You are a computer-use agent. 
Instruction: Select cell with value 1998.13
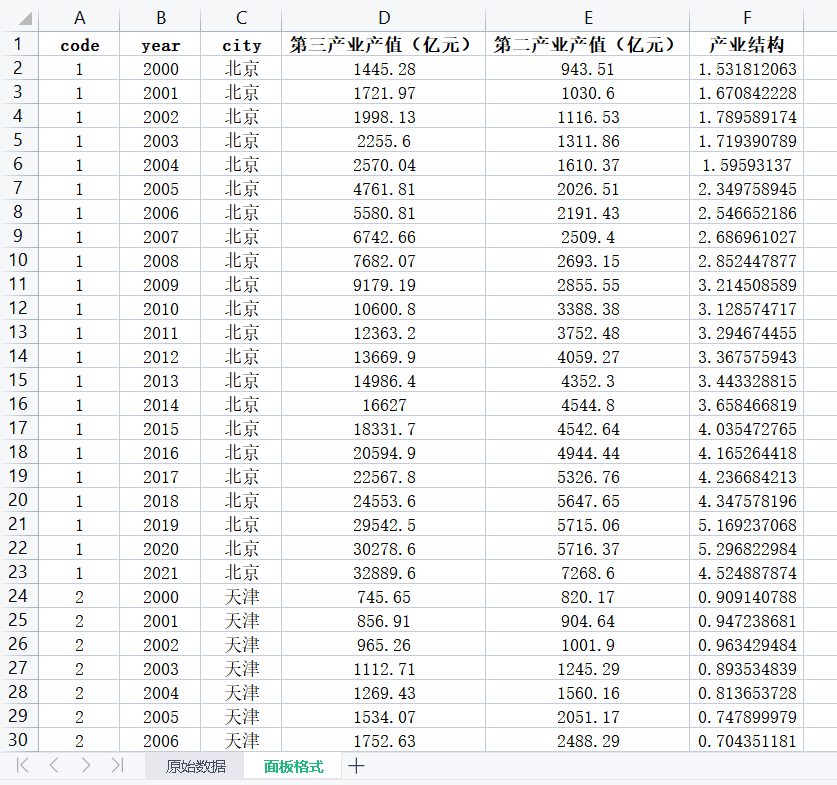click(384, 116)
